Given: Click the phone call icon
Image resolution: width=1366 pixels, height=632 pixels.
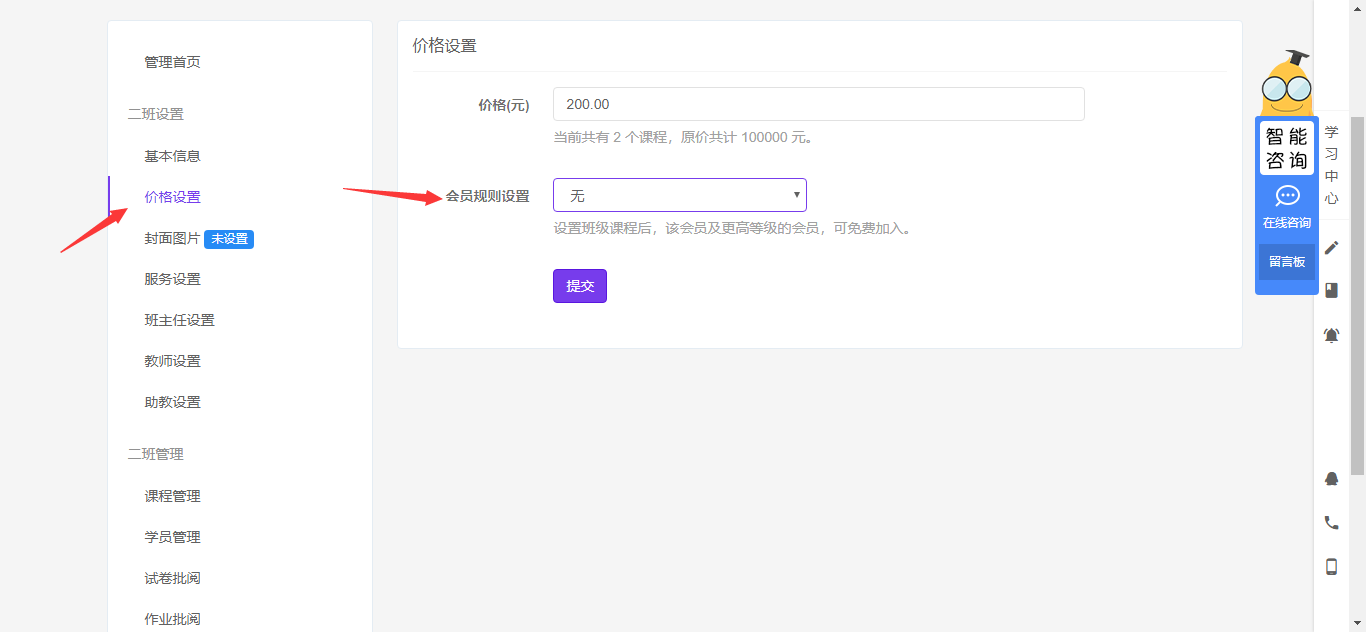Looking at the screenshot, I should [x=1331, y=522].
